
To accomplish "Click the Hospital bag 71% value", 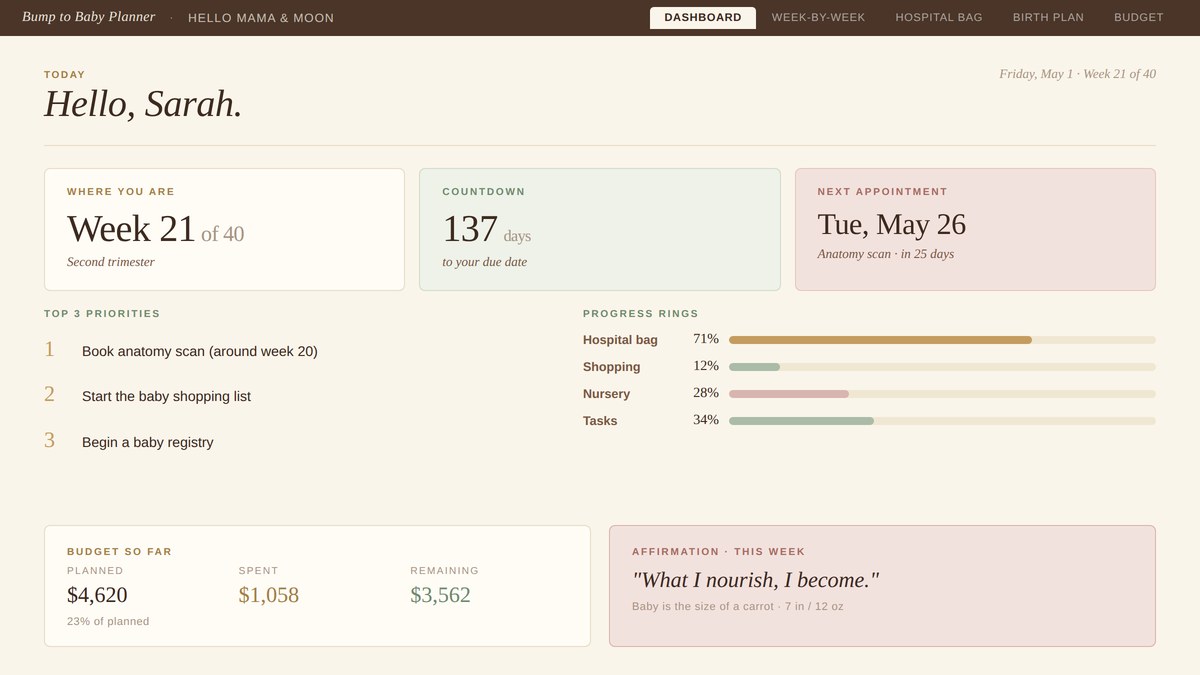I will (x=706, y=339).
